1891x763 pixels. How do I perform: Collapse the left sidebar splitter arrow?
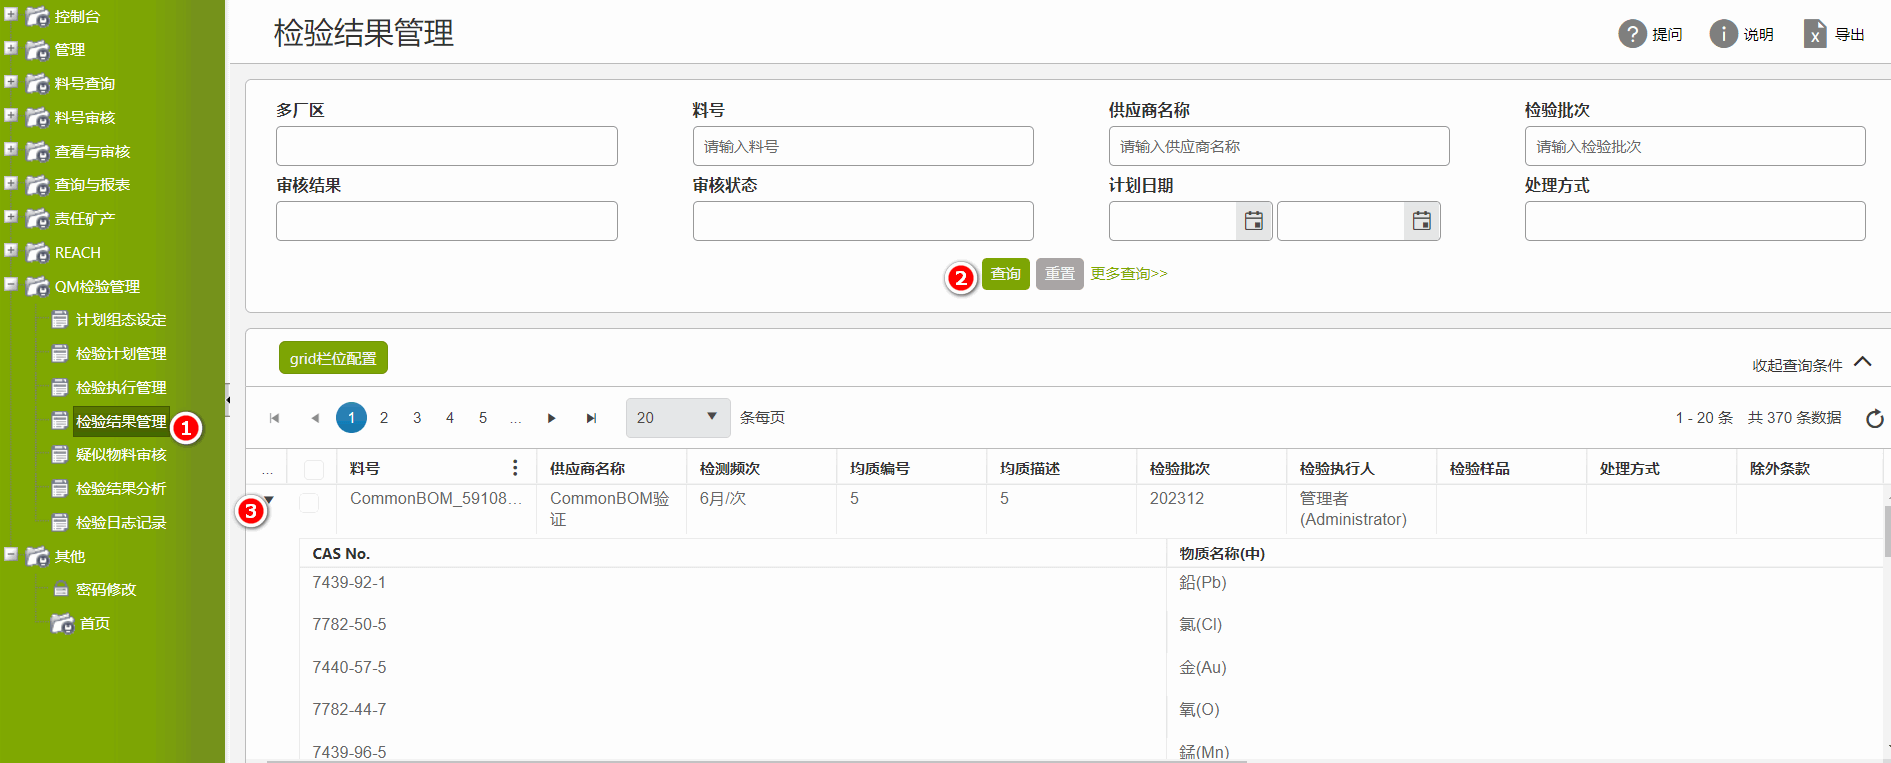[x=228, y=400]
